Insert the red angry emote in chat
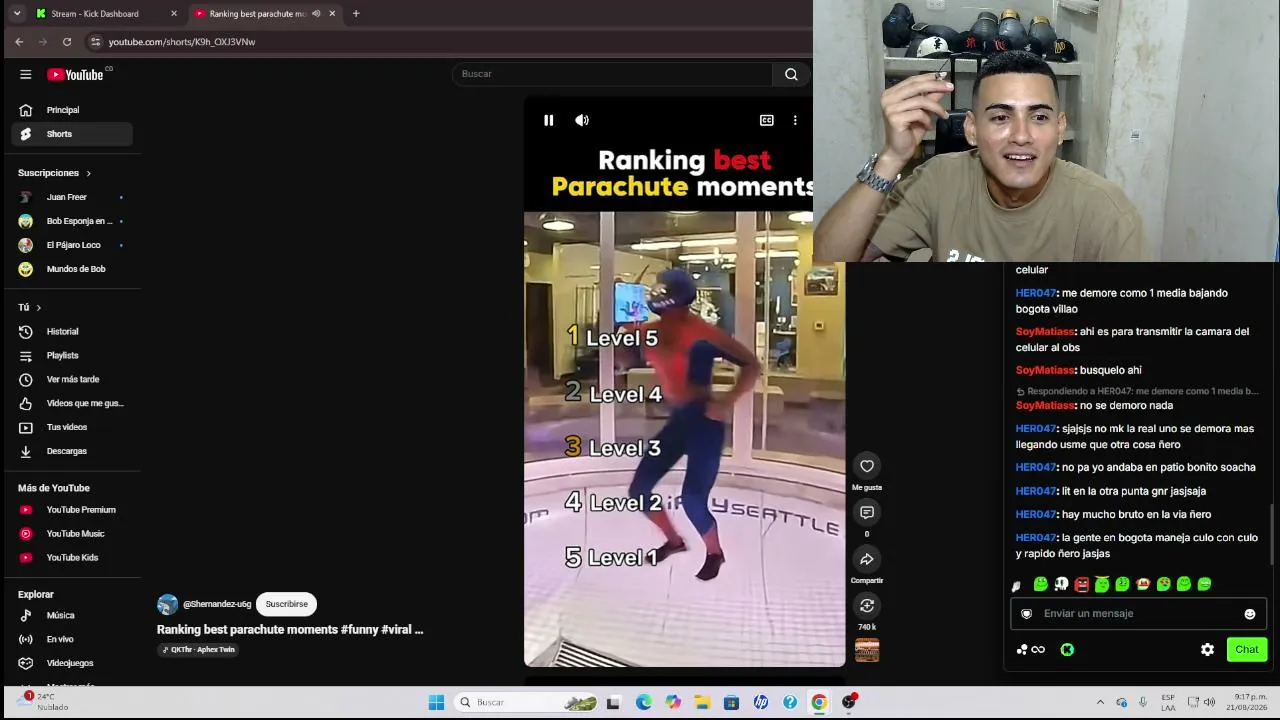 [1081, 584]
